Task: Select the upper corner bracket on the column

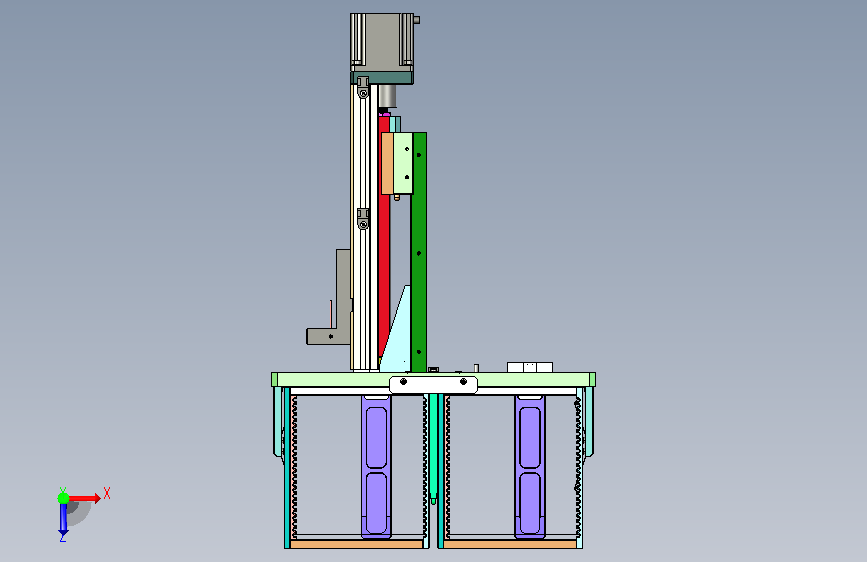Action: [363, 87]
